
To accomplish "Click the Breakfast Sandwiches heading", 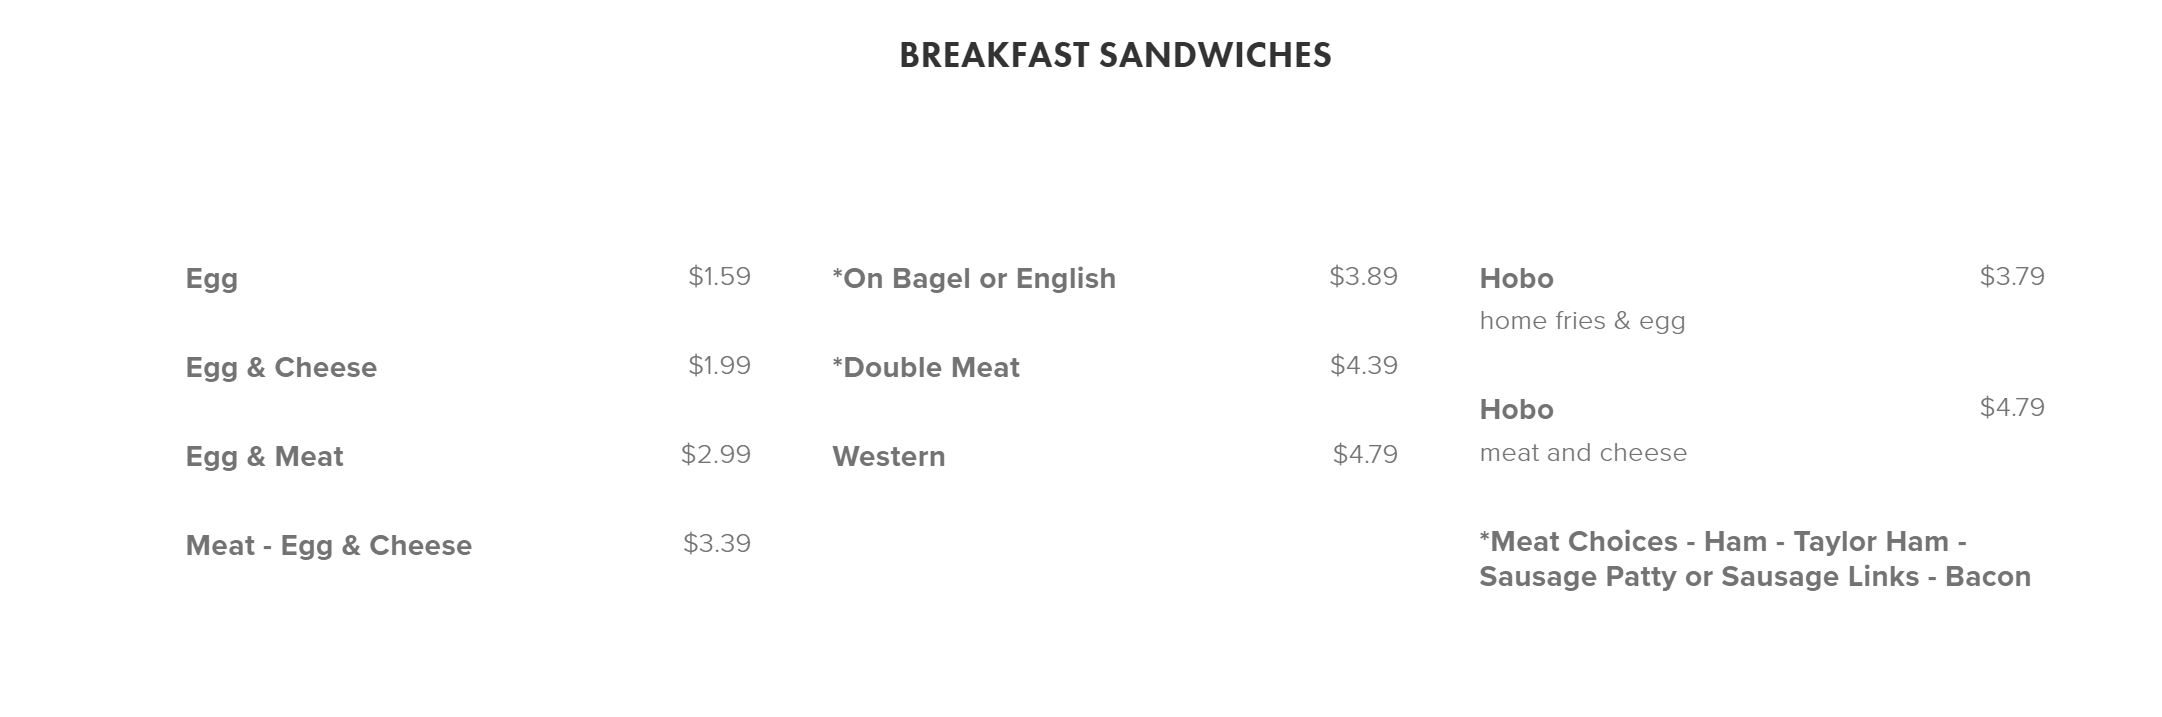I will [1115, 55].
